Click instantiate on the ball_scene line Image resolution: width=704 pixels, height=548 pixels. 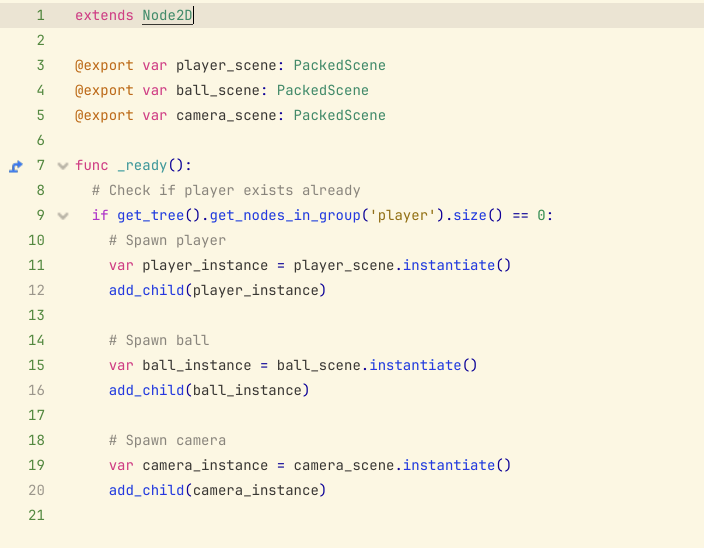[415, 365]
